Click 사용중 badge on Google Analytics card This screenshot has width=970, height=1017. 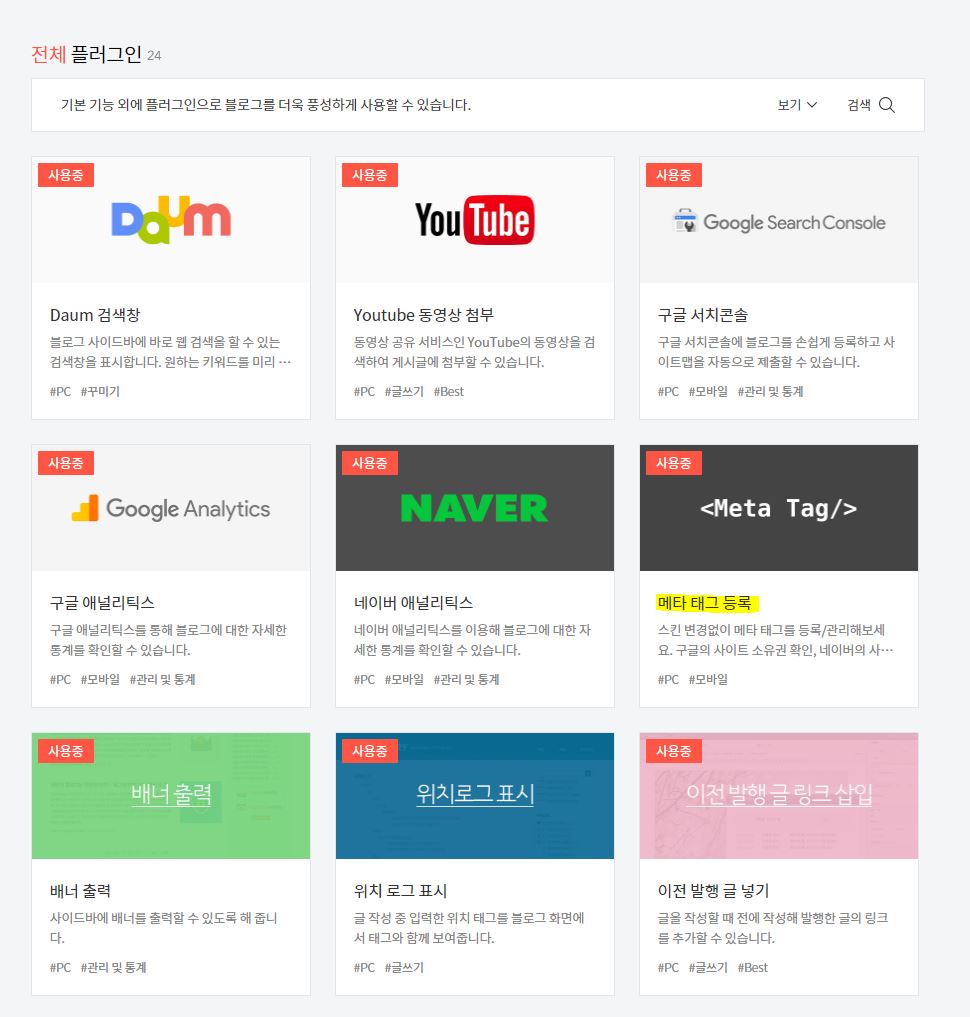[66, 463]
